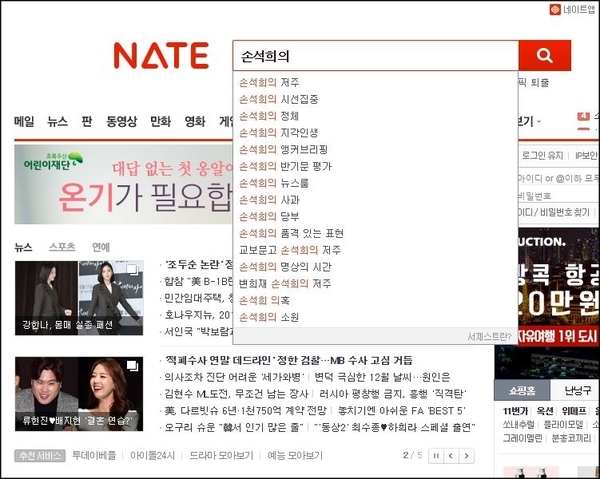Open the 그레이멜린 shop link
Viewport: 600px width, 479px height.
click(x=522, y=438)
